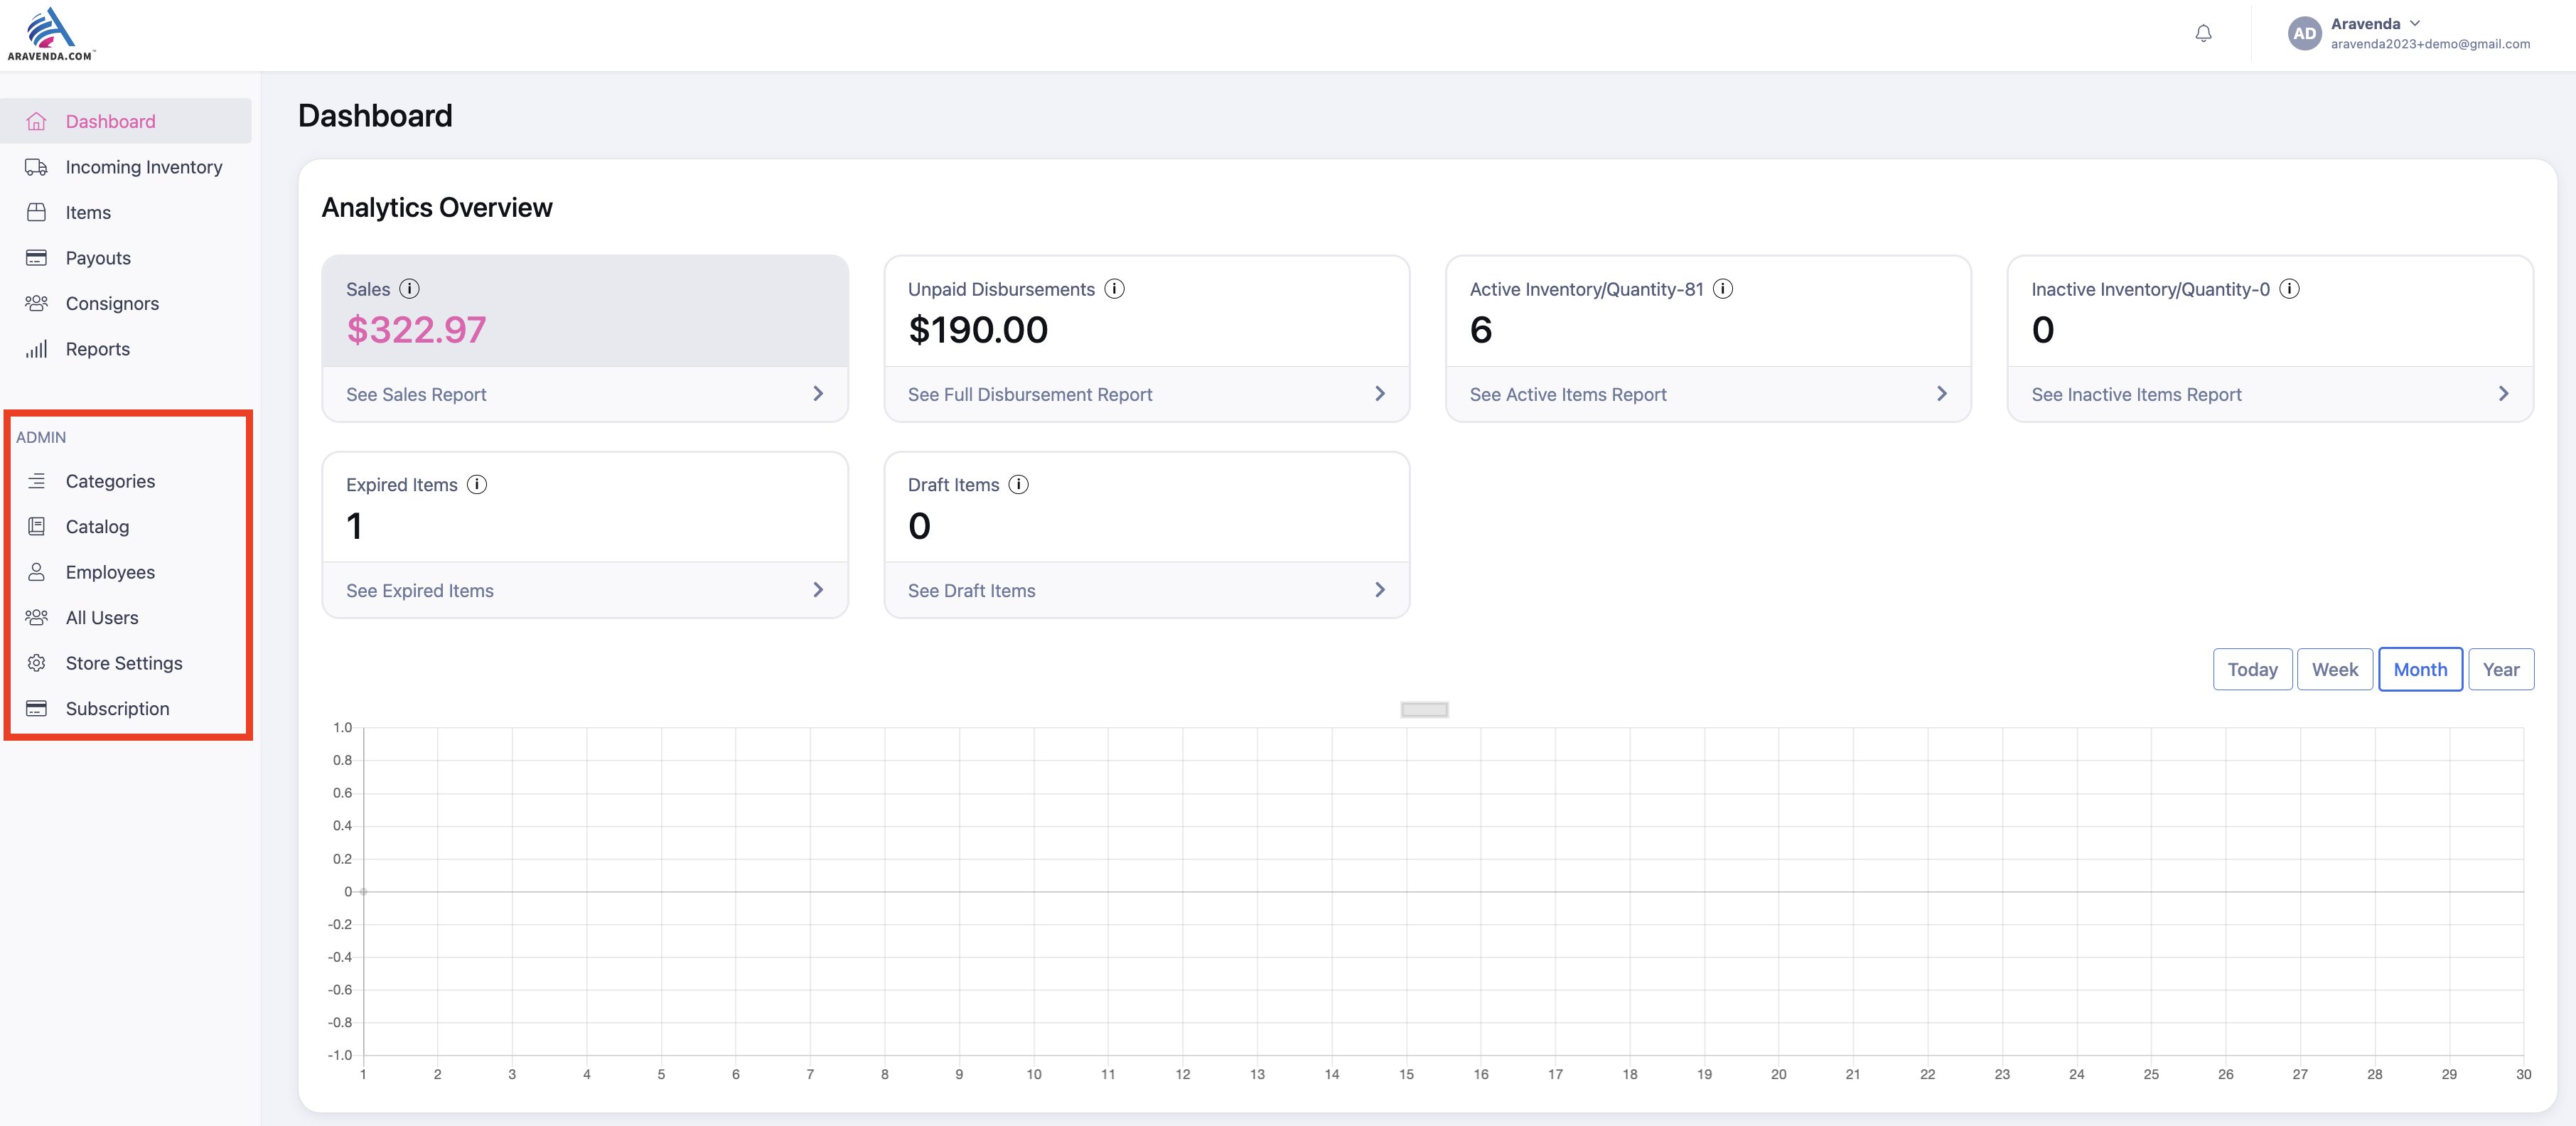
Task: Click the Active Inventory info icon
Action: click(x=1722, y=289)
